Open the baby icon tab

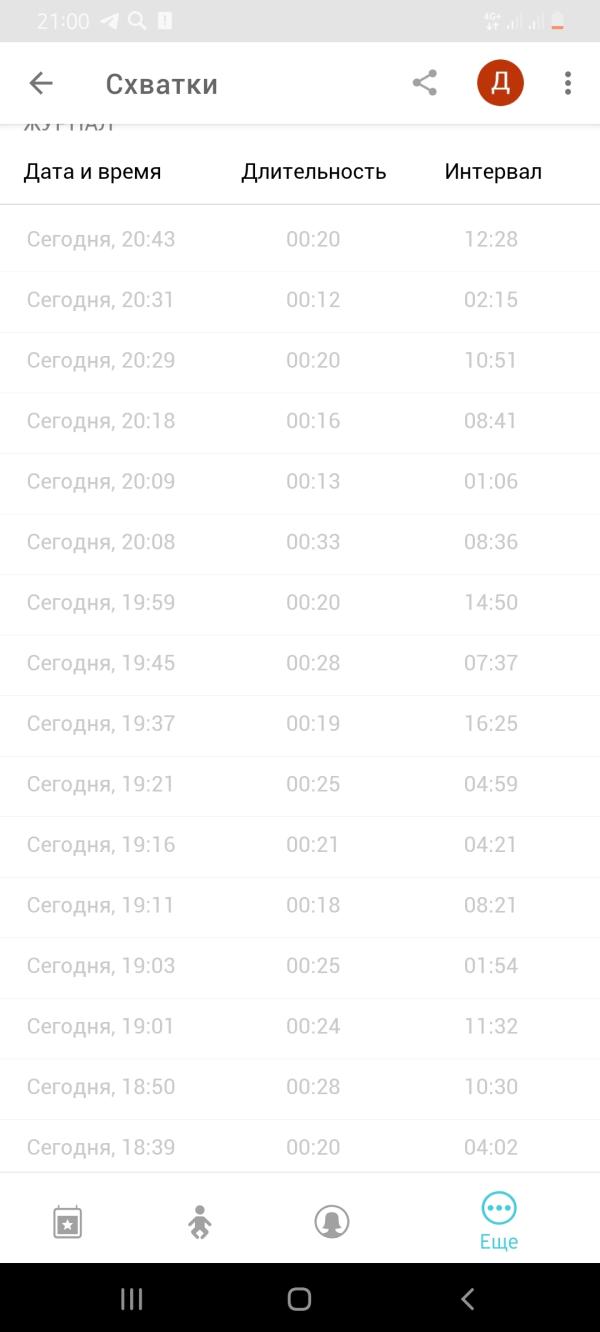[x=200, y=1222]
